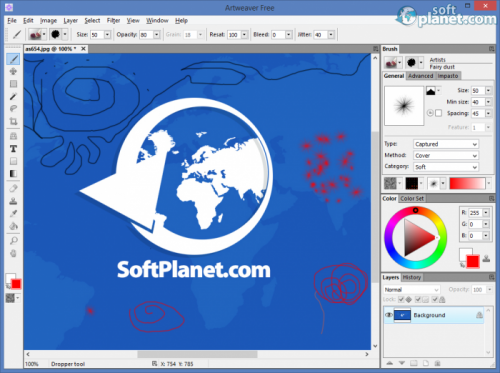Toggle Background layer visibility eye
The height and width of the screenshot is (373, 500).
click(388, 315)
